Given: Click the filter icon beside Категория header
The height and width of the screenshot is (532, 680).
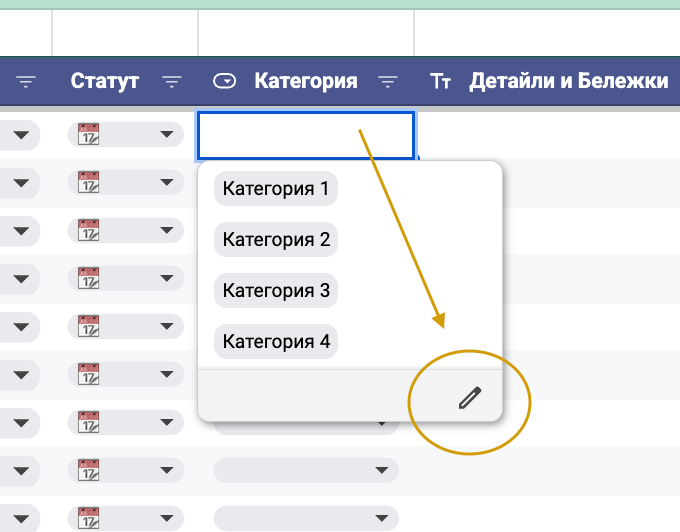Looking at the screenshot, I should pyautogui.click(x=388, y=82).
